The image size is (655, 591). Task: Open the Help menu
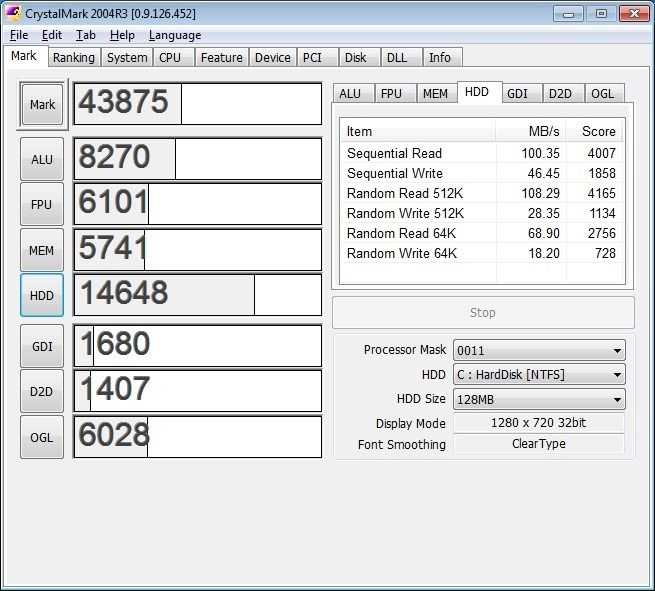122,35
